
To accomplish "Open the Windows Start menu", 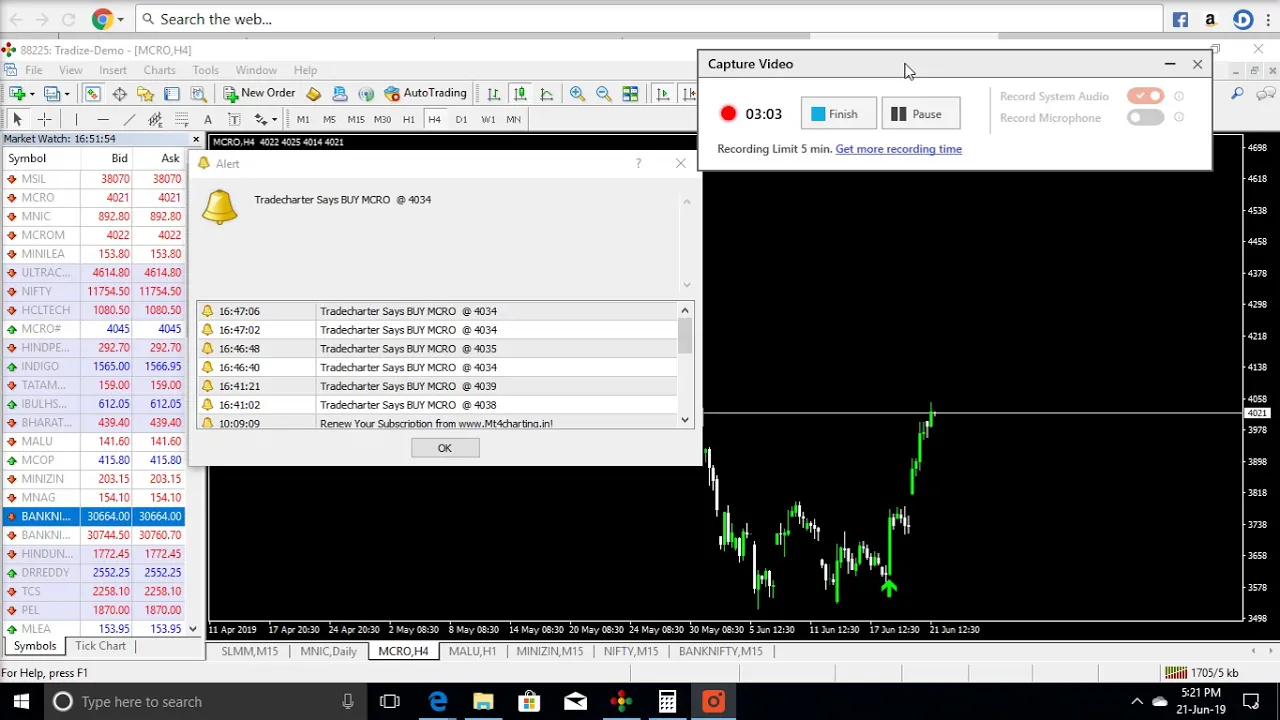I will pos(21,702).
